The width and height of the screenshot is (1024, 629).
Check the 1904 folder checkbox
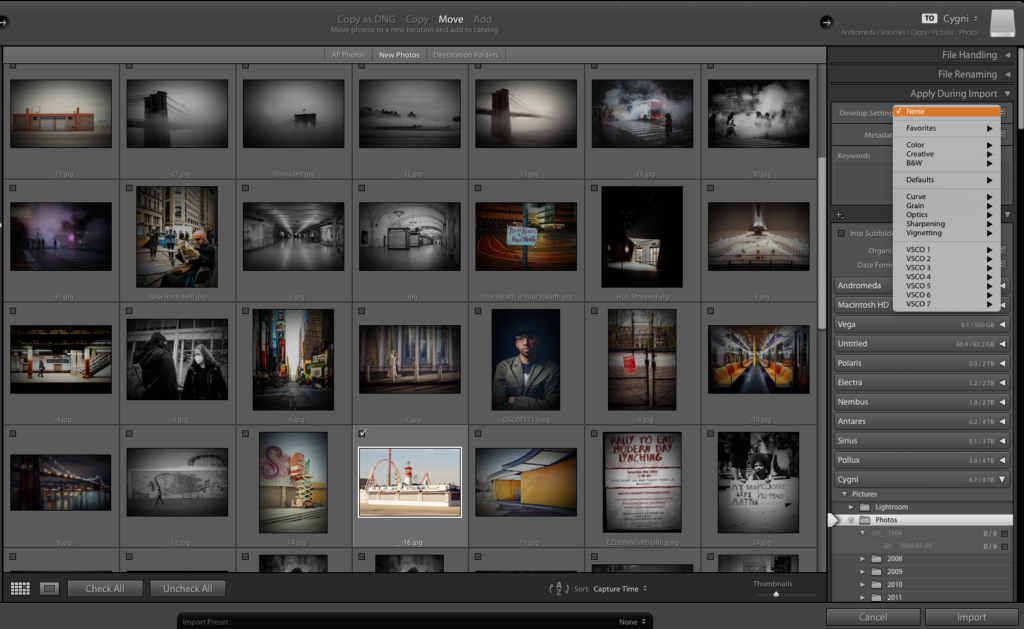coord(1004,534)
